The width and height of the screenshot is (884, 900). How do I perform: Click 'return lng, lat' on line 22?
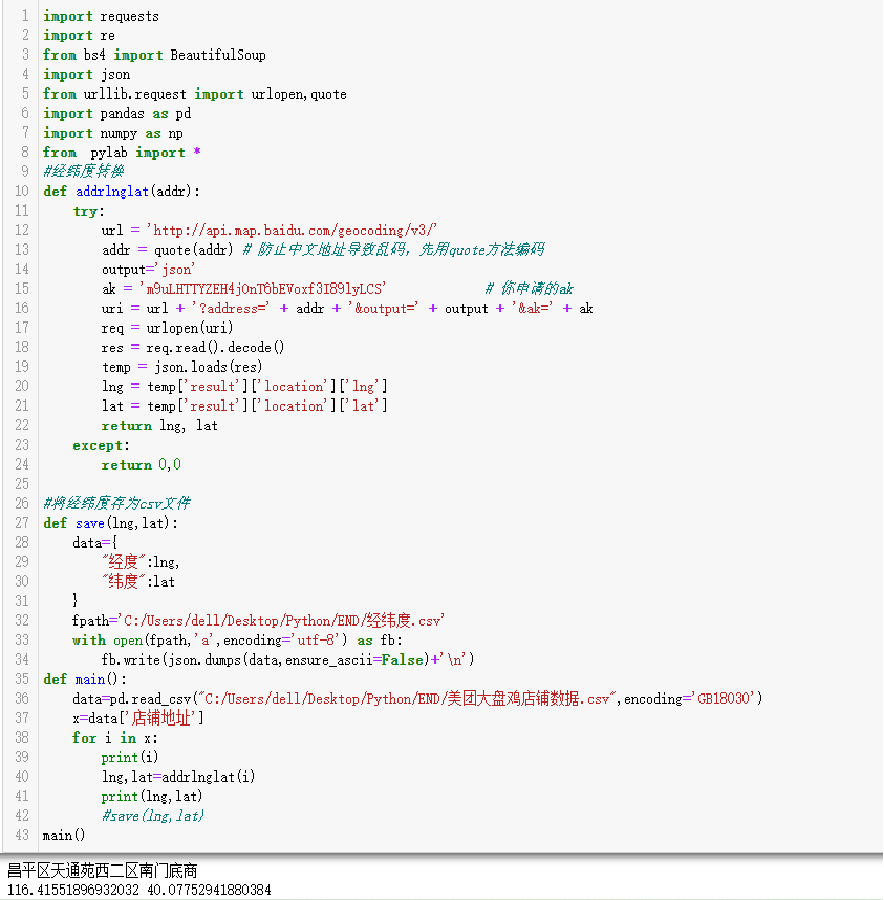160,426
